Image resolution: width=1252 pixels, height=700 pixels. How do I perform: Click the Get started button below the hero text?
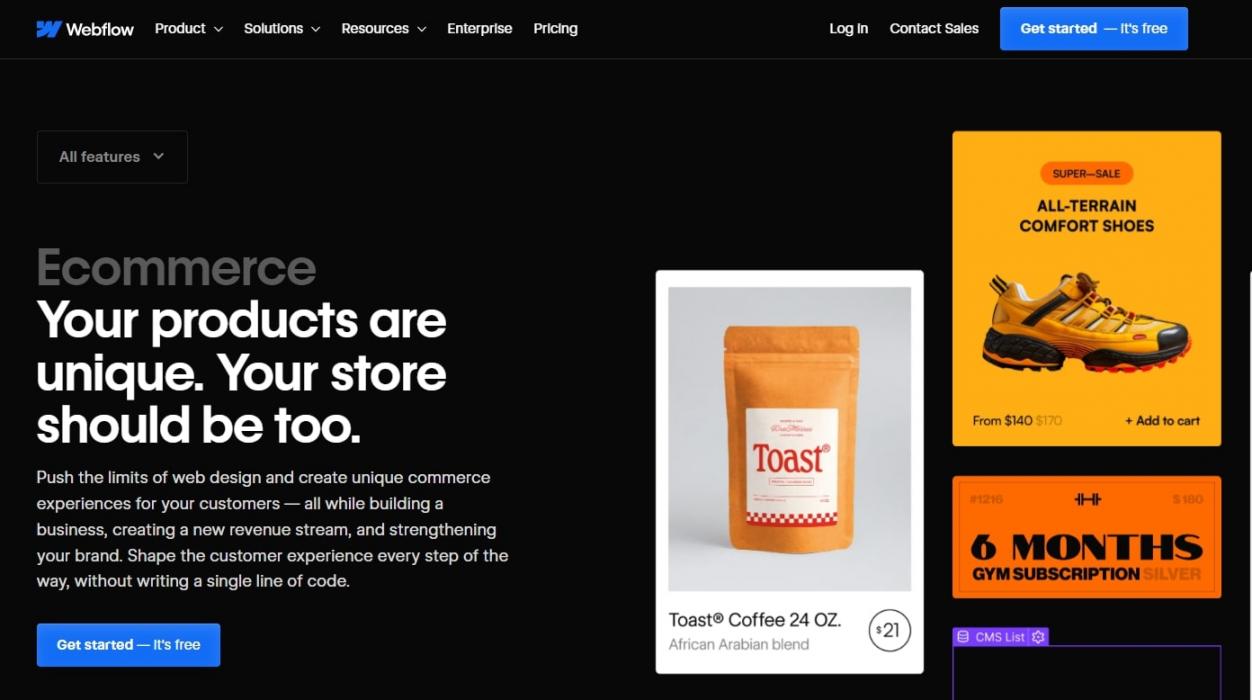tap(128, 645)
